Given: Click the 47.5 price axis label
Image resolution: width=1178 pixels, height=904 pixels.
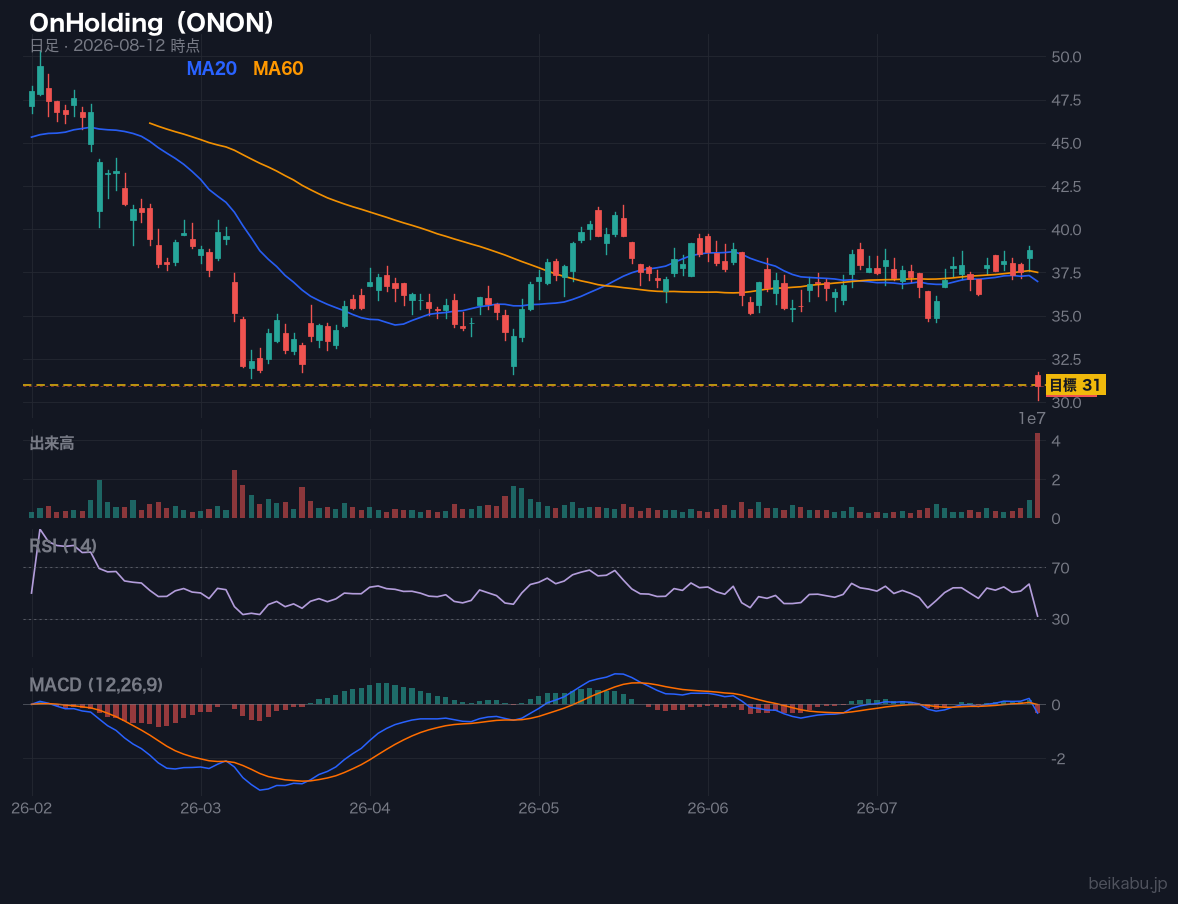Looking at the screenshot, I should (x=1067, y=100).
